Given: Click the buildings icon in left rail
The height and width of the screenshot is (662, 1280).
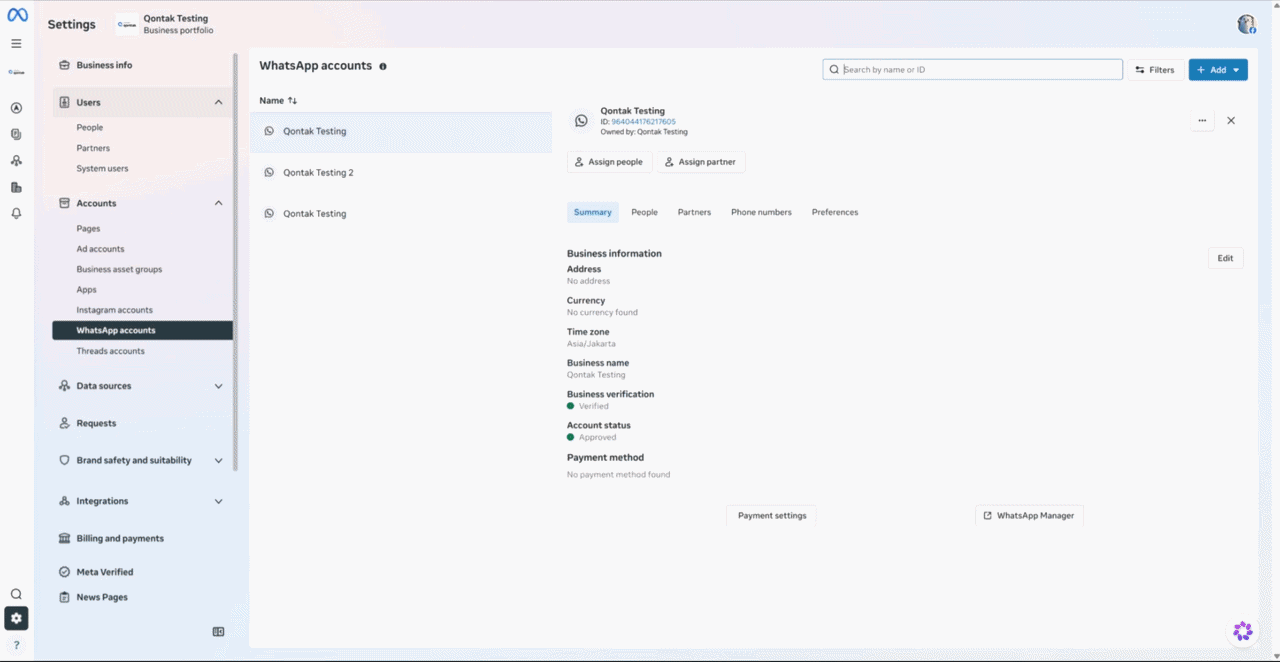Looking at the screenshot, I should 16,187.
